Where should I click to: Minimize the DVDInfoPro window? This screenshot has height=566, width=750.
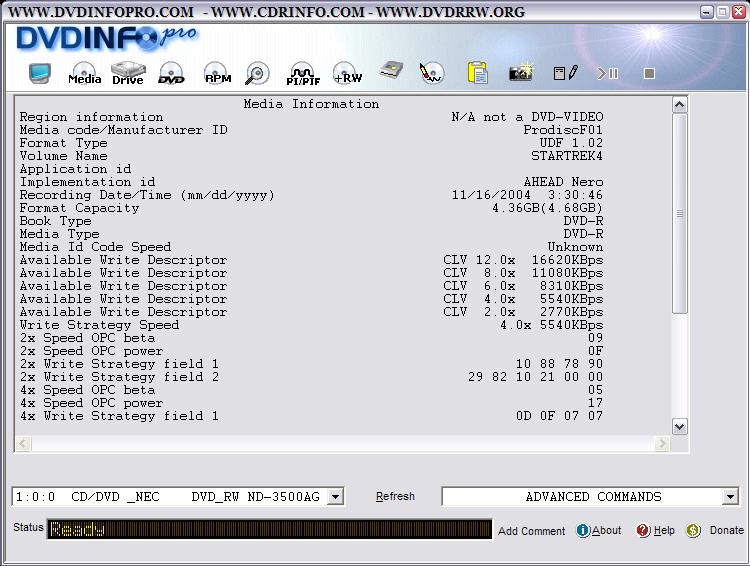[706, 12]
